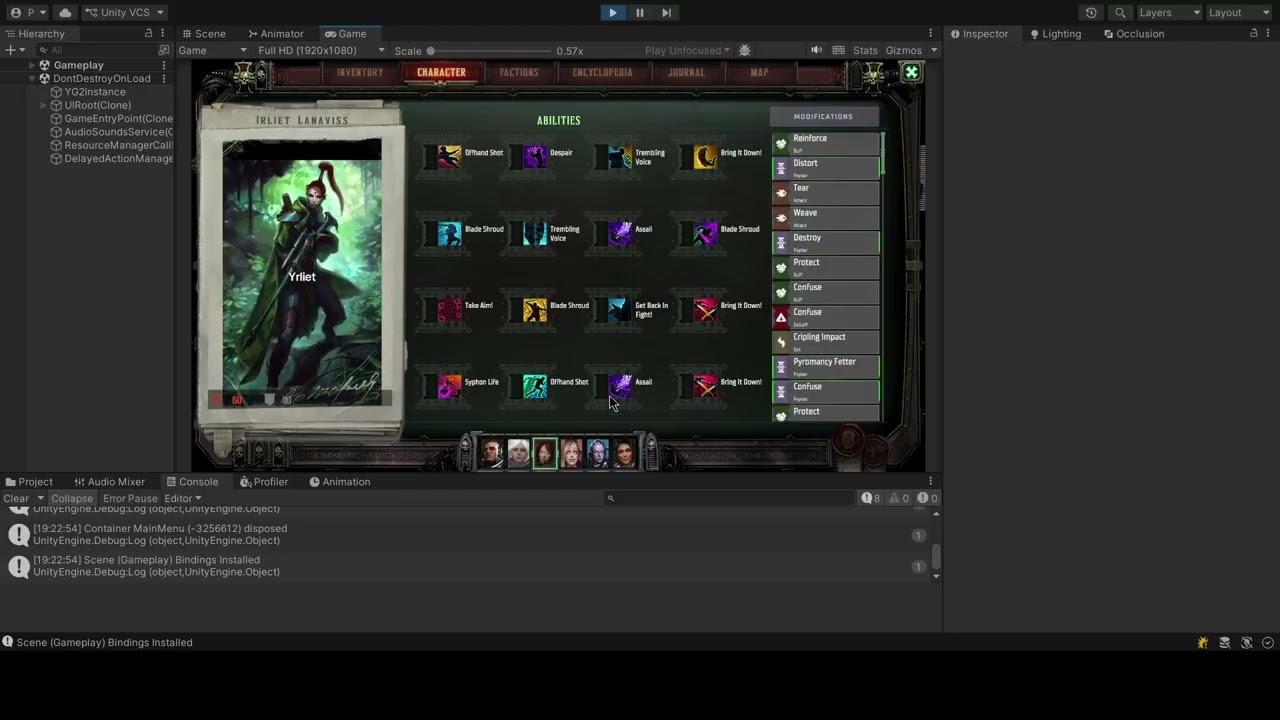Click the Step frame button
Image resolution: width=1280 pixels, height=720 pixels.
pyautogui.click(x=667, y=13)
